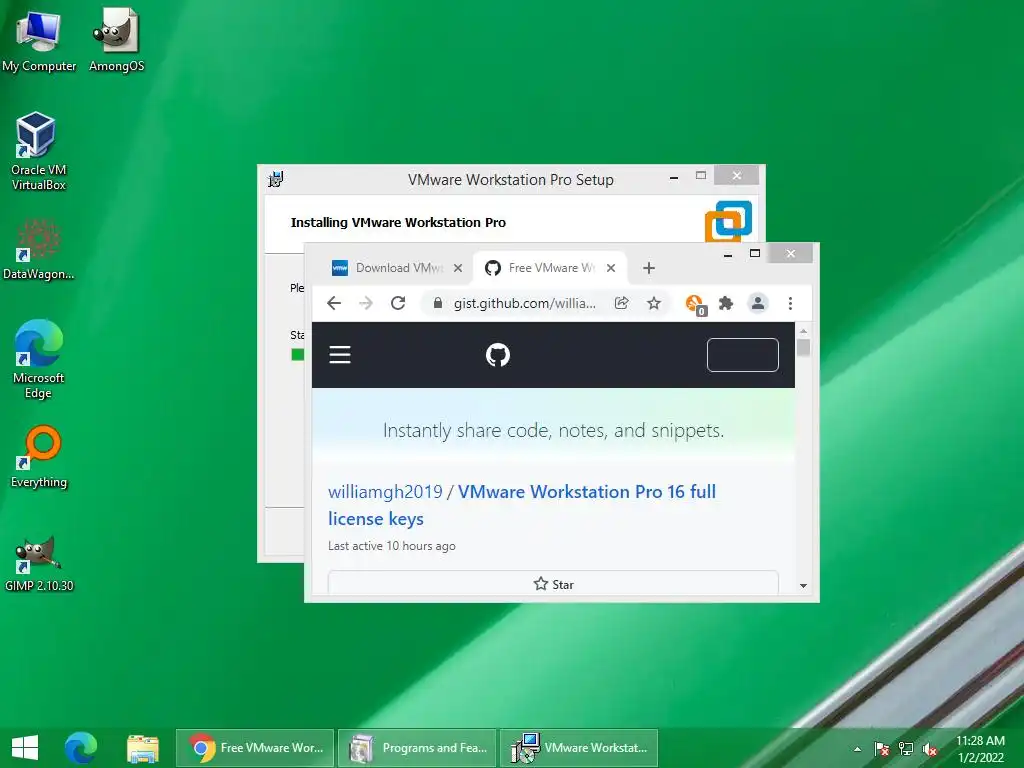The height and width of the screenshot is (768, 1024).
Task: Open GitHub hamburger menu
Action: pyautogui.click(x=340, y=355)
